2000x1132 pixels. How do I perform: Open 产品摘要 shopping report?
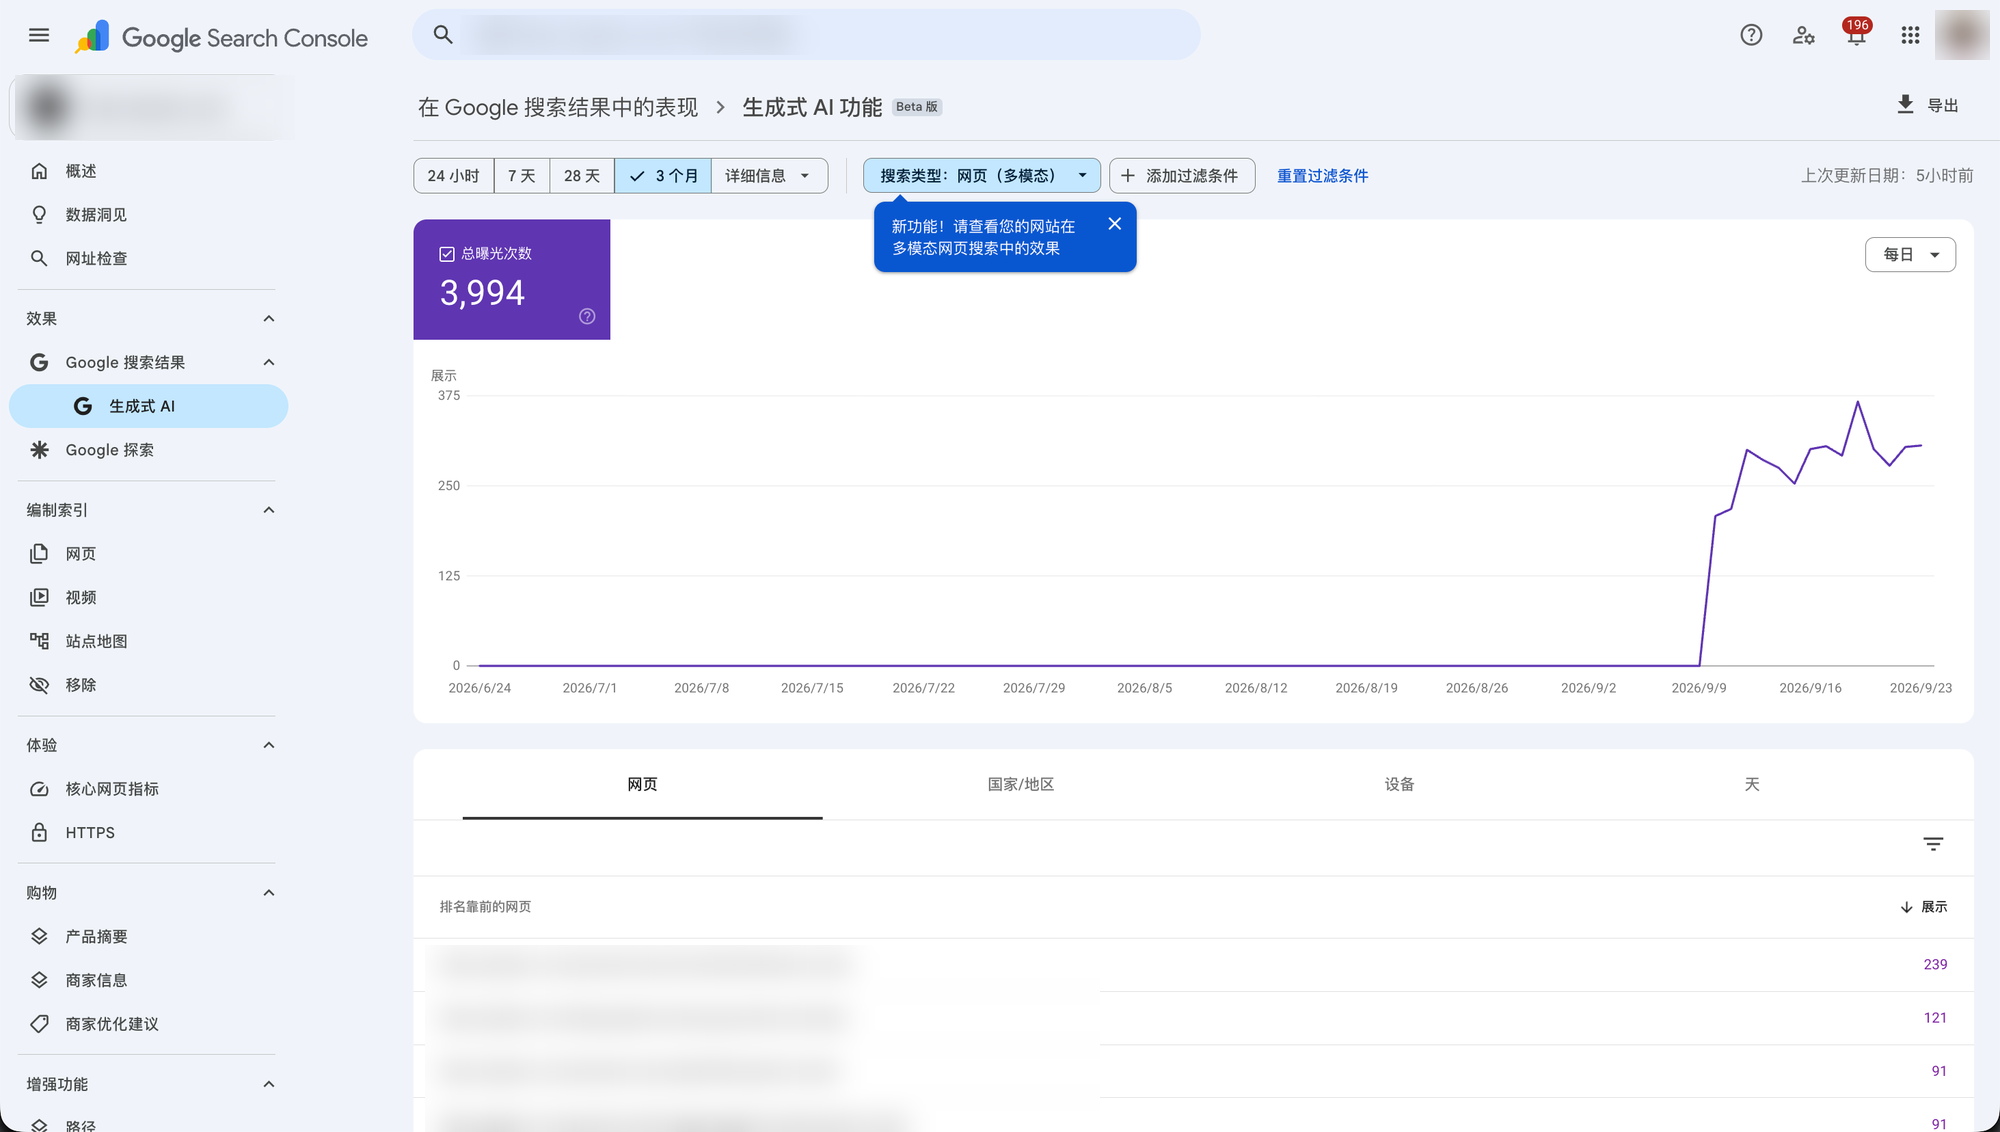[x=148, y=936]
